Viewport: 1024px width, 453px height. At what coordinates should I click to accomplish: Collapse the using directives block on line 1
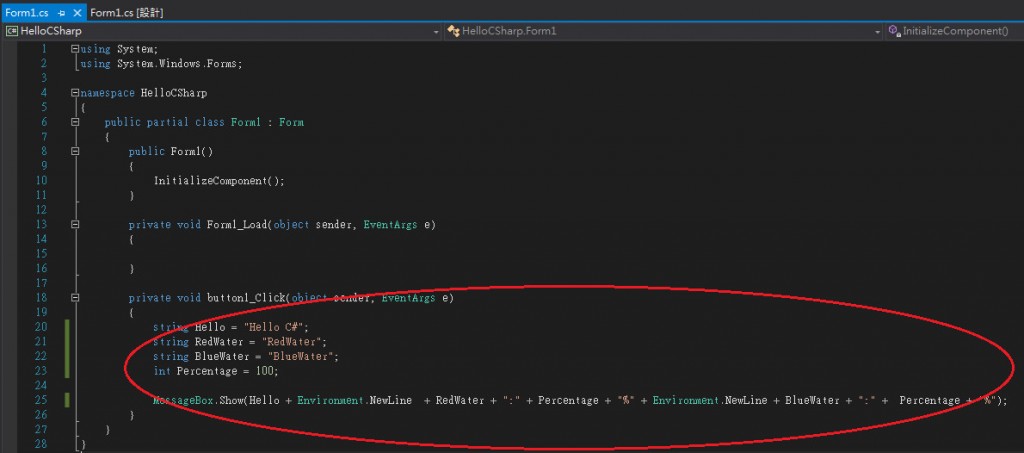pyautogui.click(x=75, y=49)
